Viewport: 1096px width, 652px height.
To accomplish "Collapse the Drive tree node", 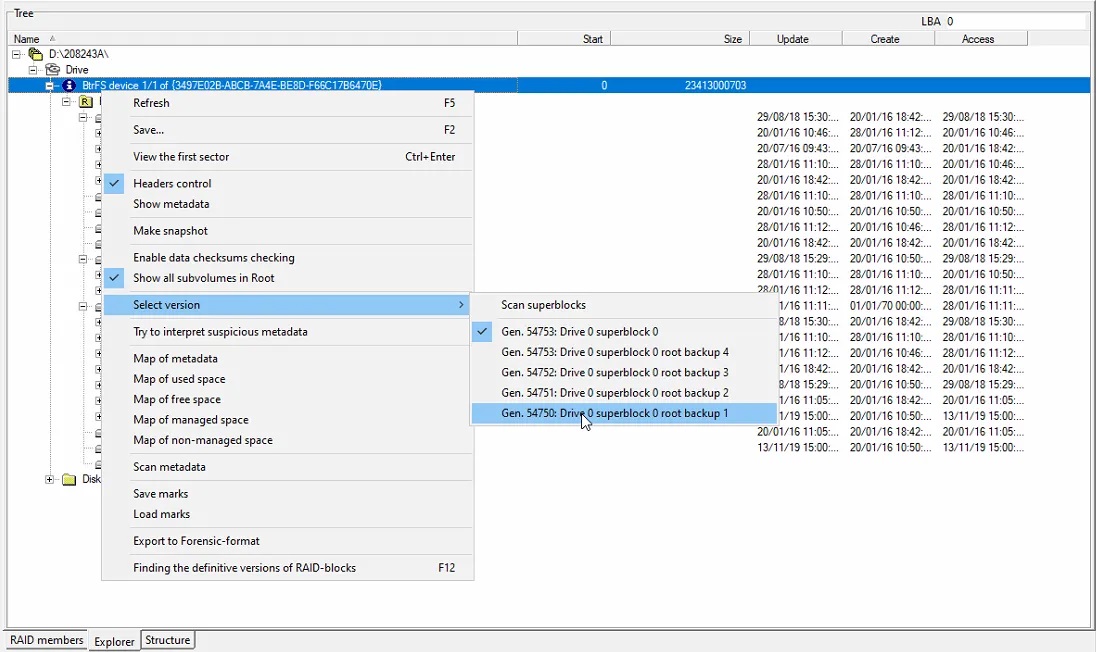I will 33,70.
